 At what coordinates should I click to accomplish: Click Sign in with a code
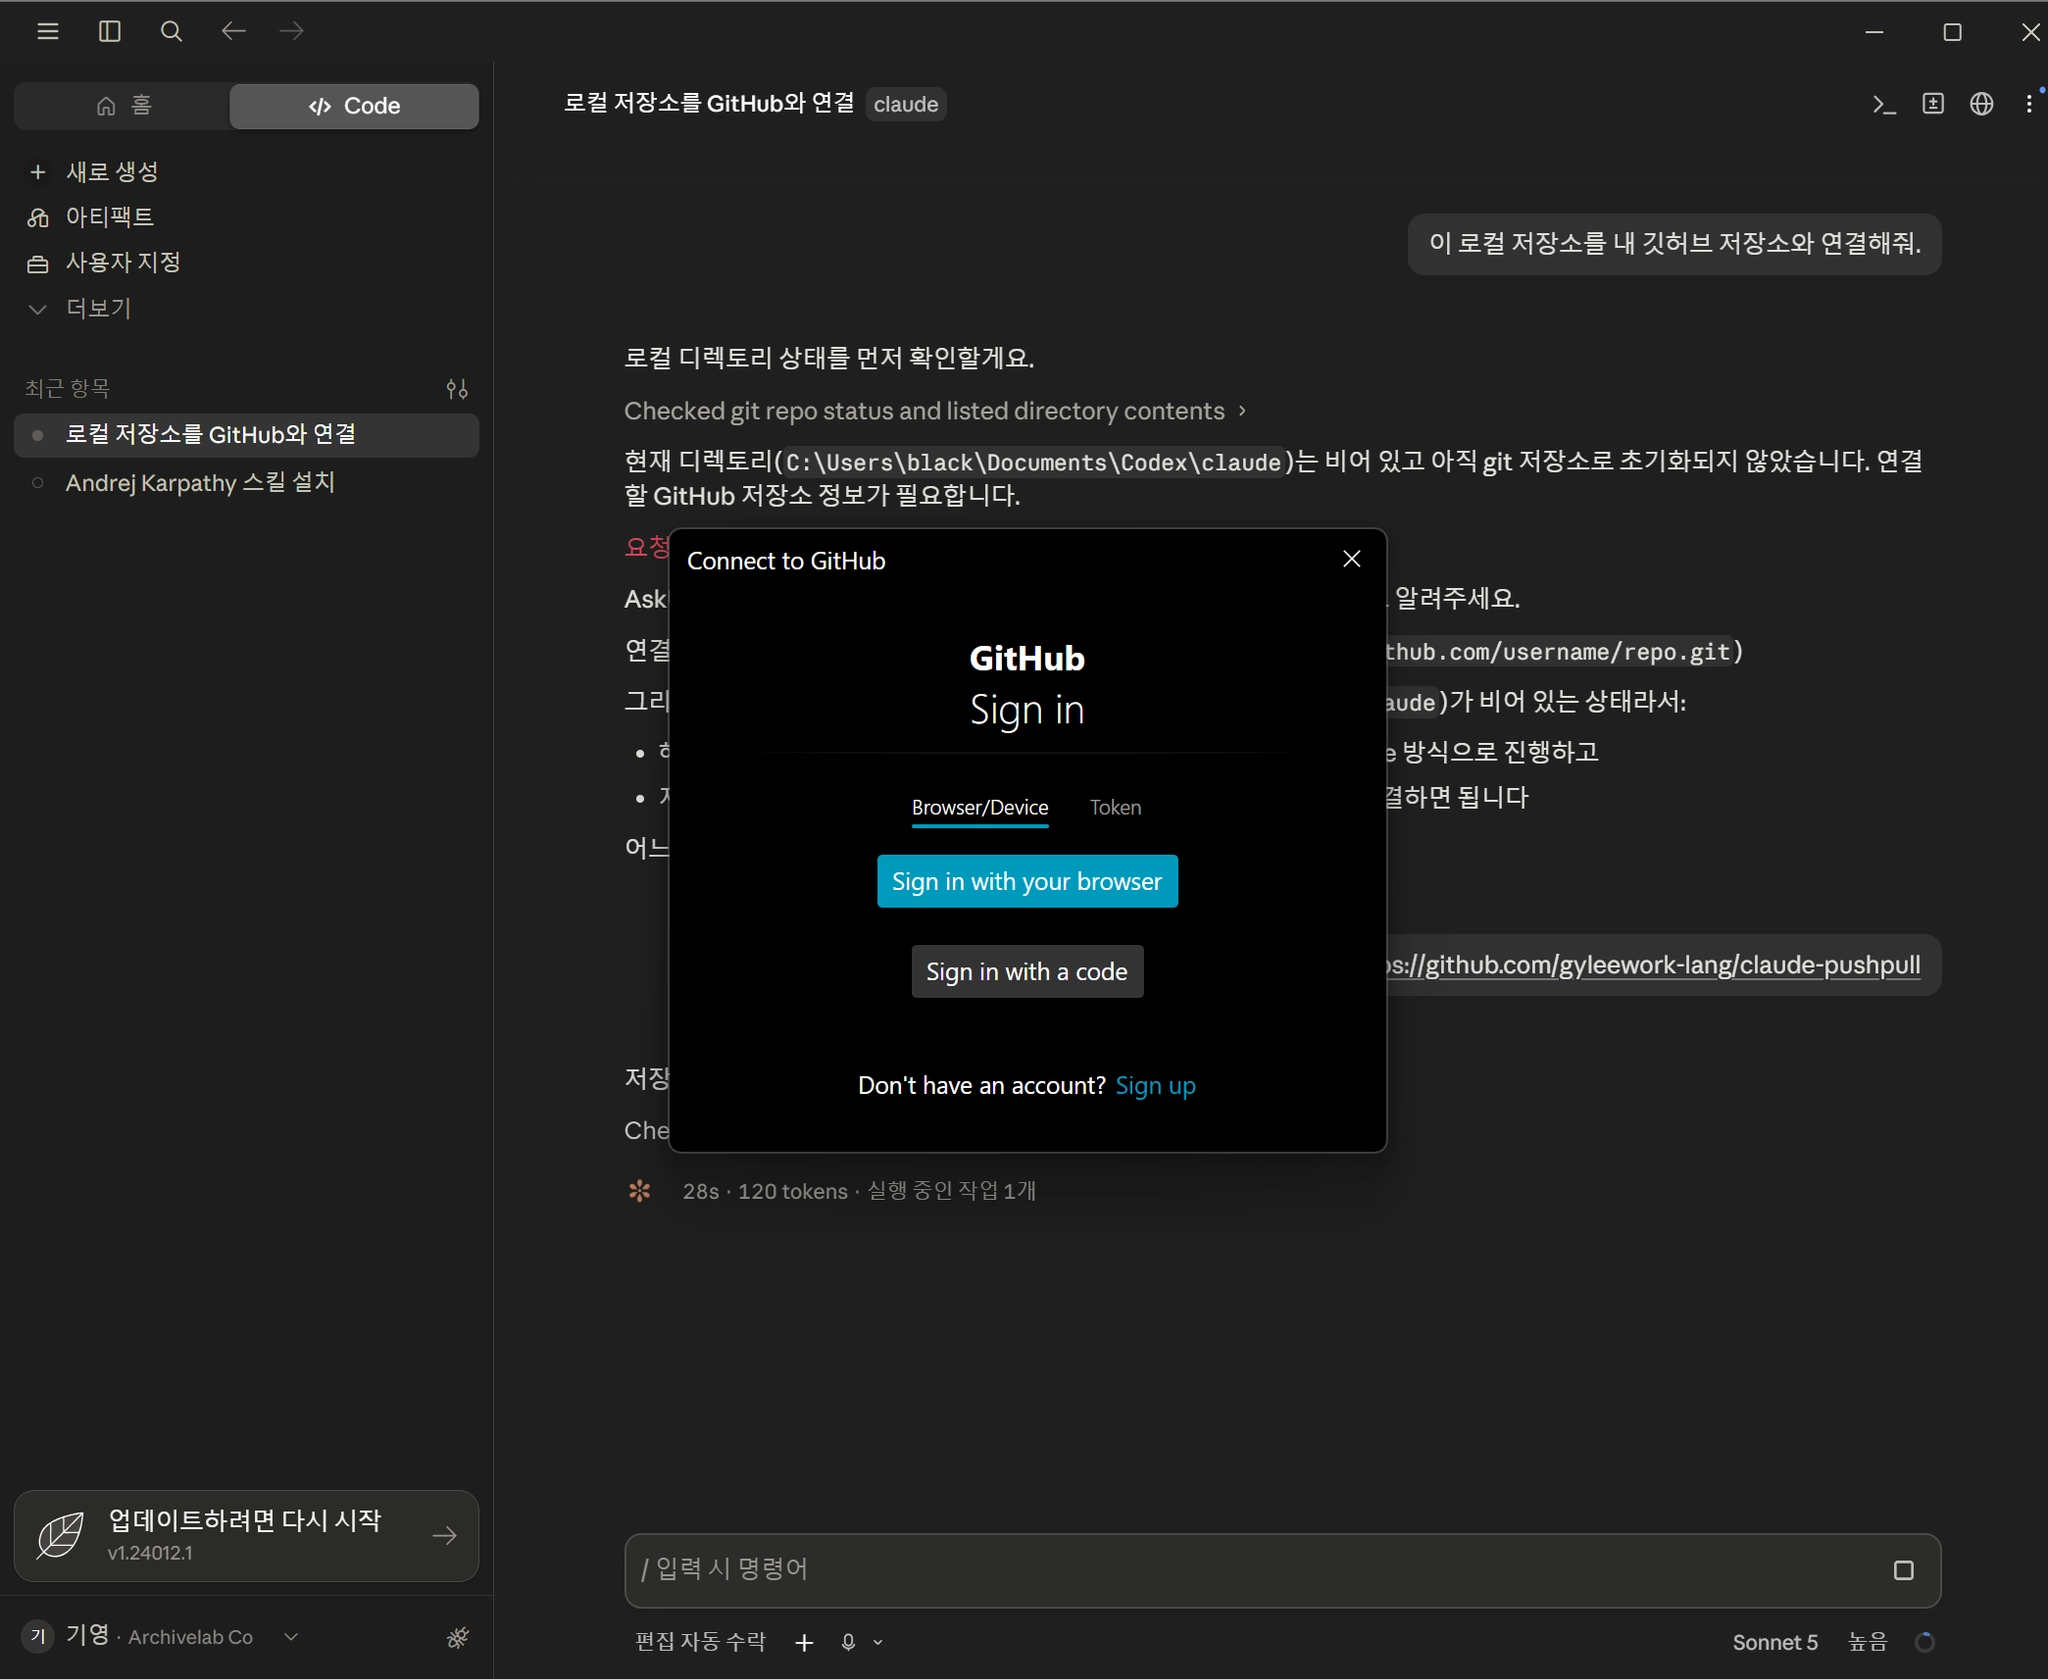pos(1027,971)
